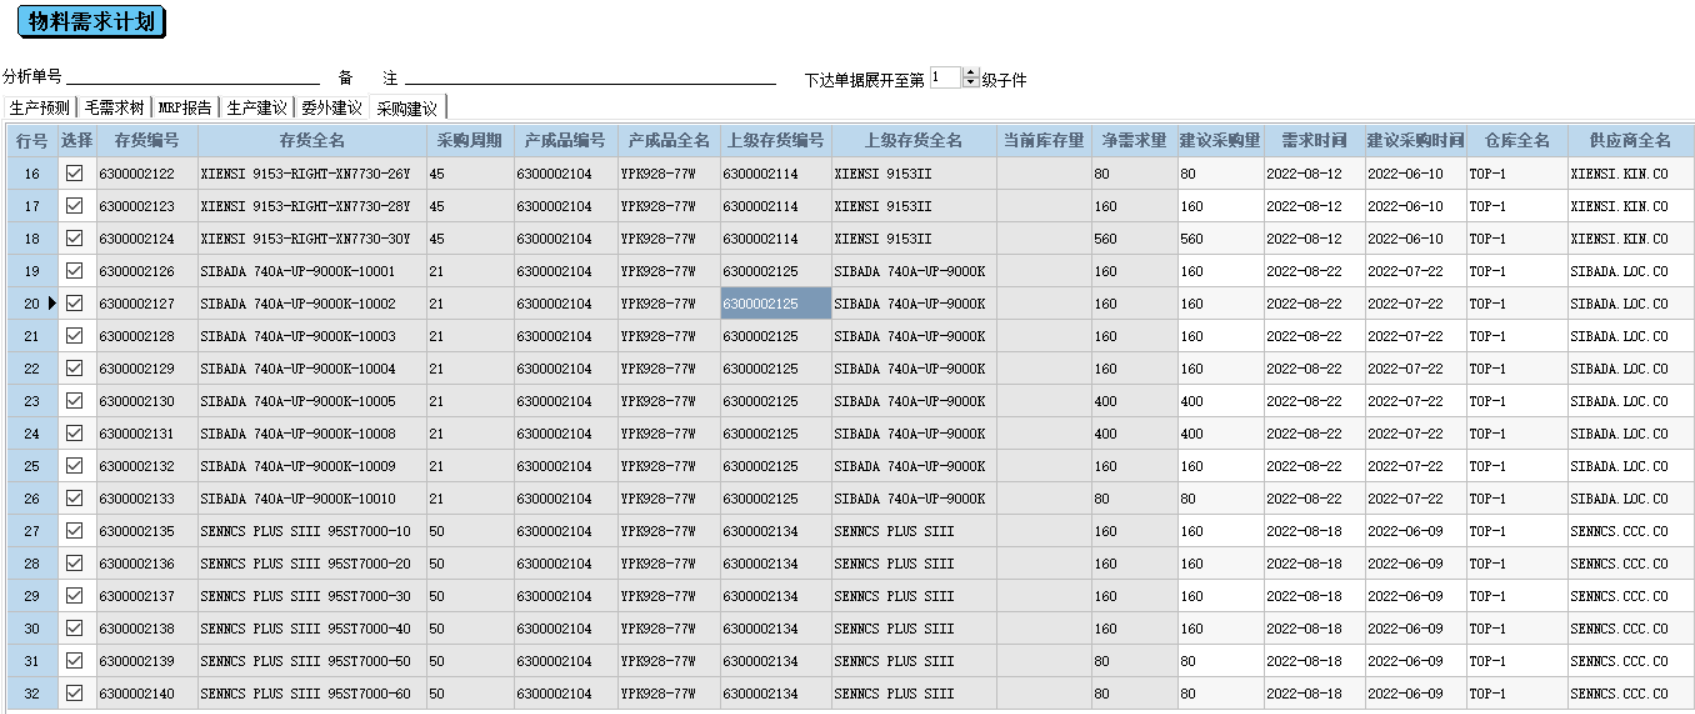Increase the sub-item level with up arrow
Screen dimensions: 1695x714
click(x=970, y=73)
